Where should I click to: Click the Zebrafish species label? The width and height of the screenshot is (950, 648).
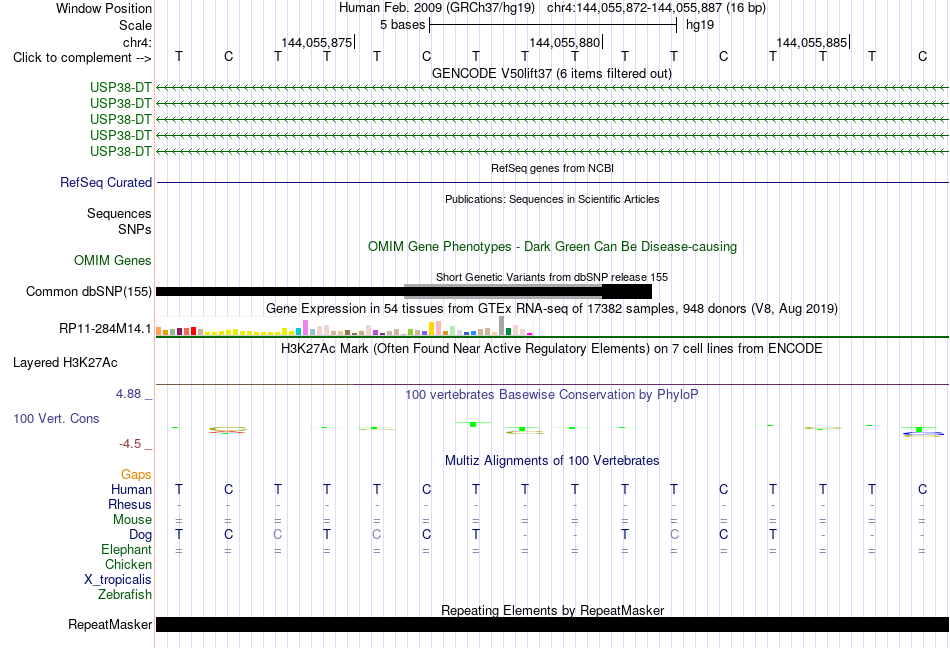click(125, 595)
